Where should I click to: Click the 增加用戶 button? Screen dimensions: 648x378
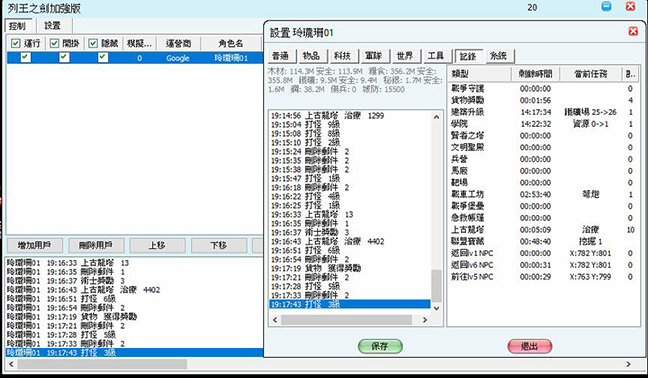pos(35,245)
